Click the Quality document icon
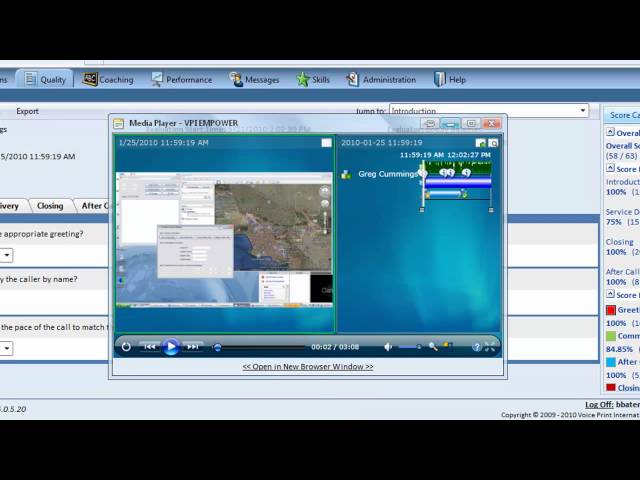The image size is (640, 480). click(30, 79)
